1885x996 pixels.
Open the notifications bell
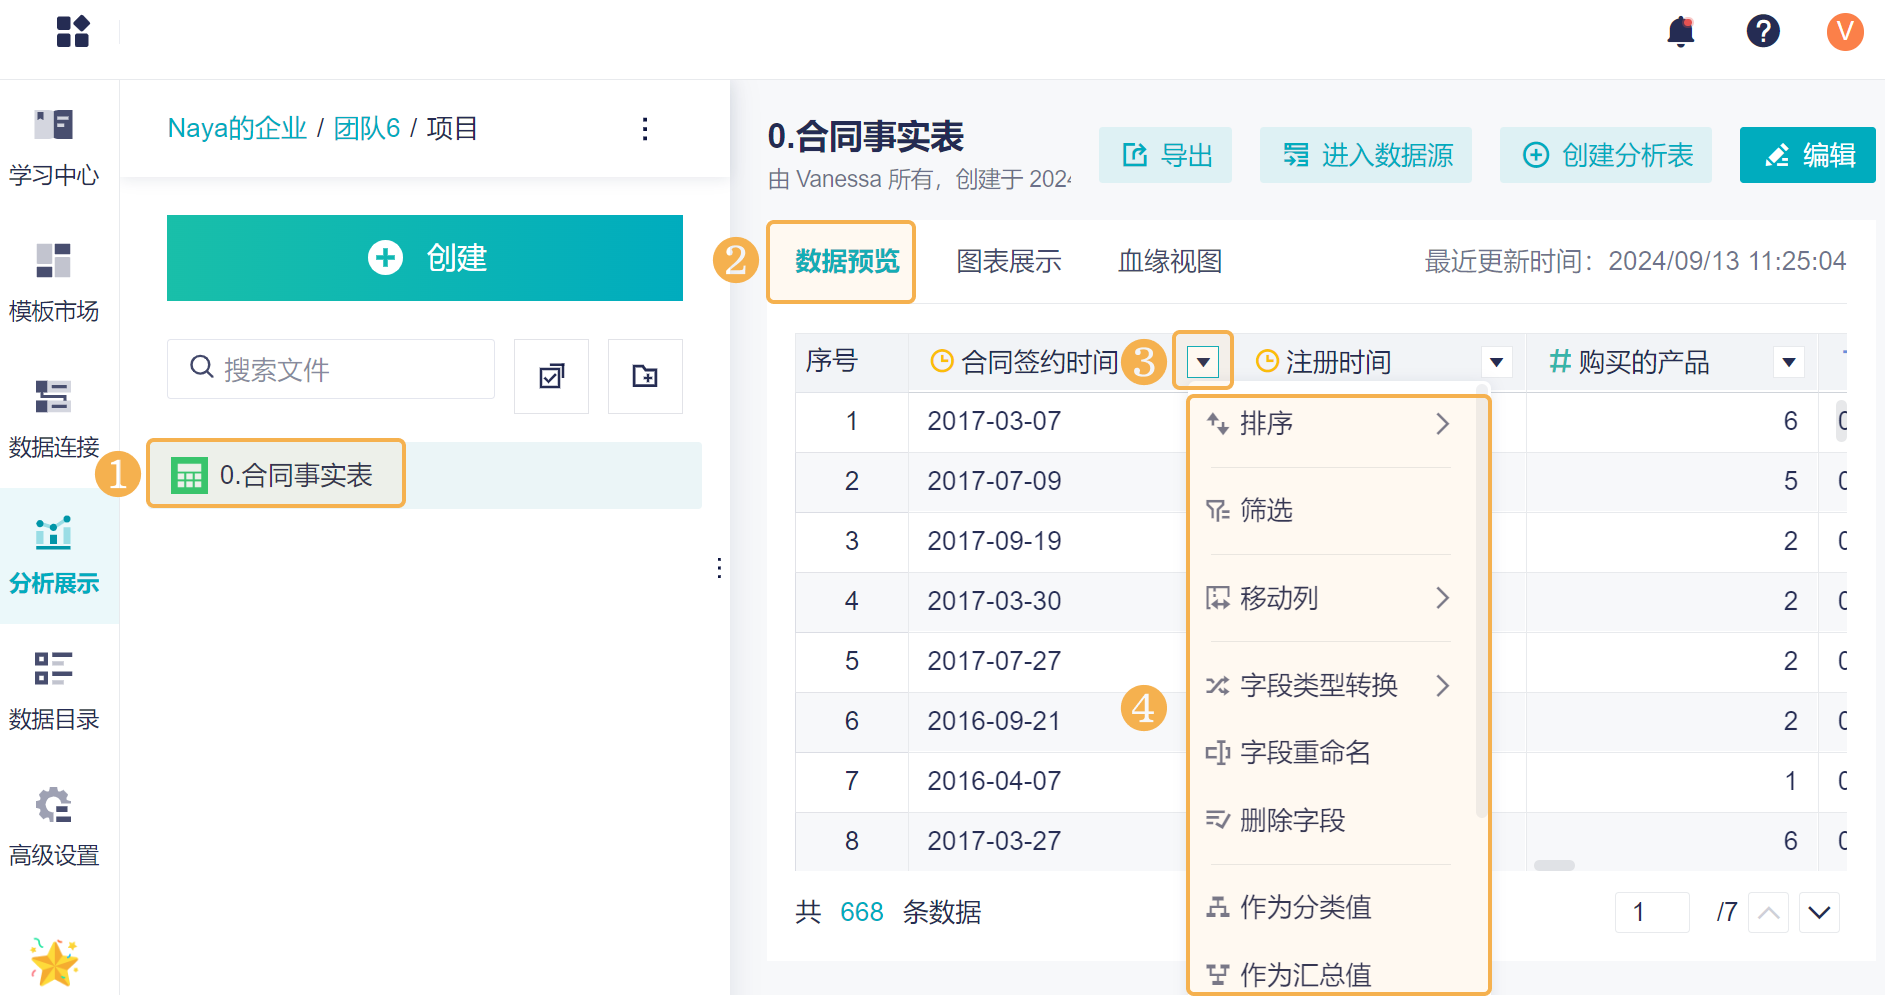click(1681, 32)
